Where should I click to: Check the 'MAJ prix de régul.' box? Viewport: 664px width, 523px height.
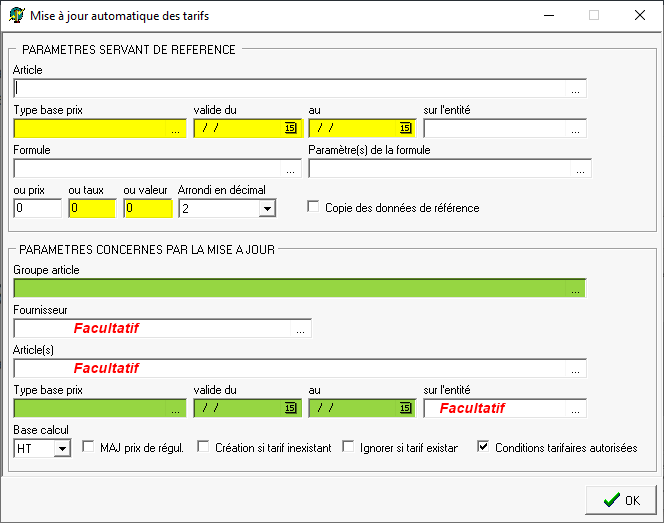pos(88,447)
